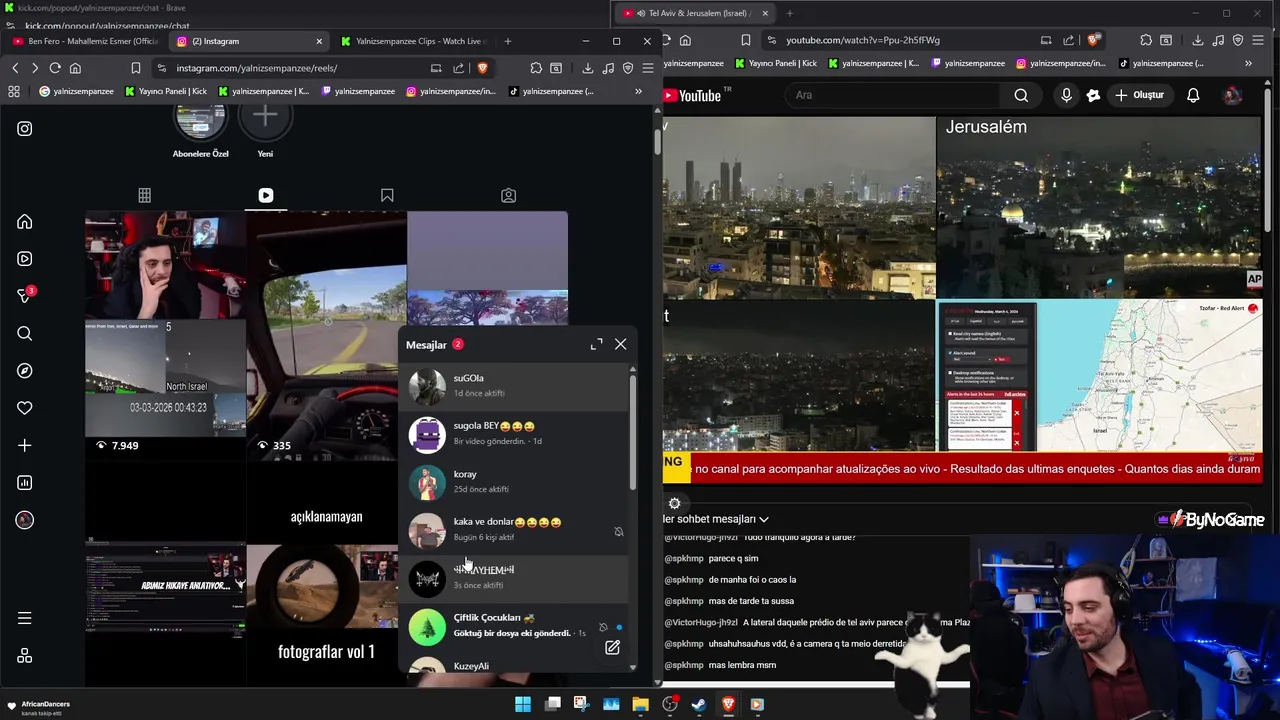Viewport: 1280px width, 720px height.
Task: Open downloads icon in YouTube window
Action: (1197, 40)
